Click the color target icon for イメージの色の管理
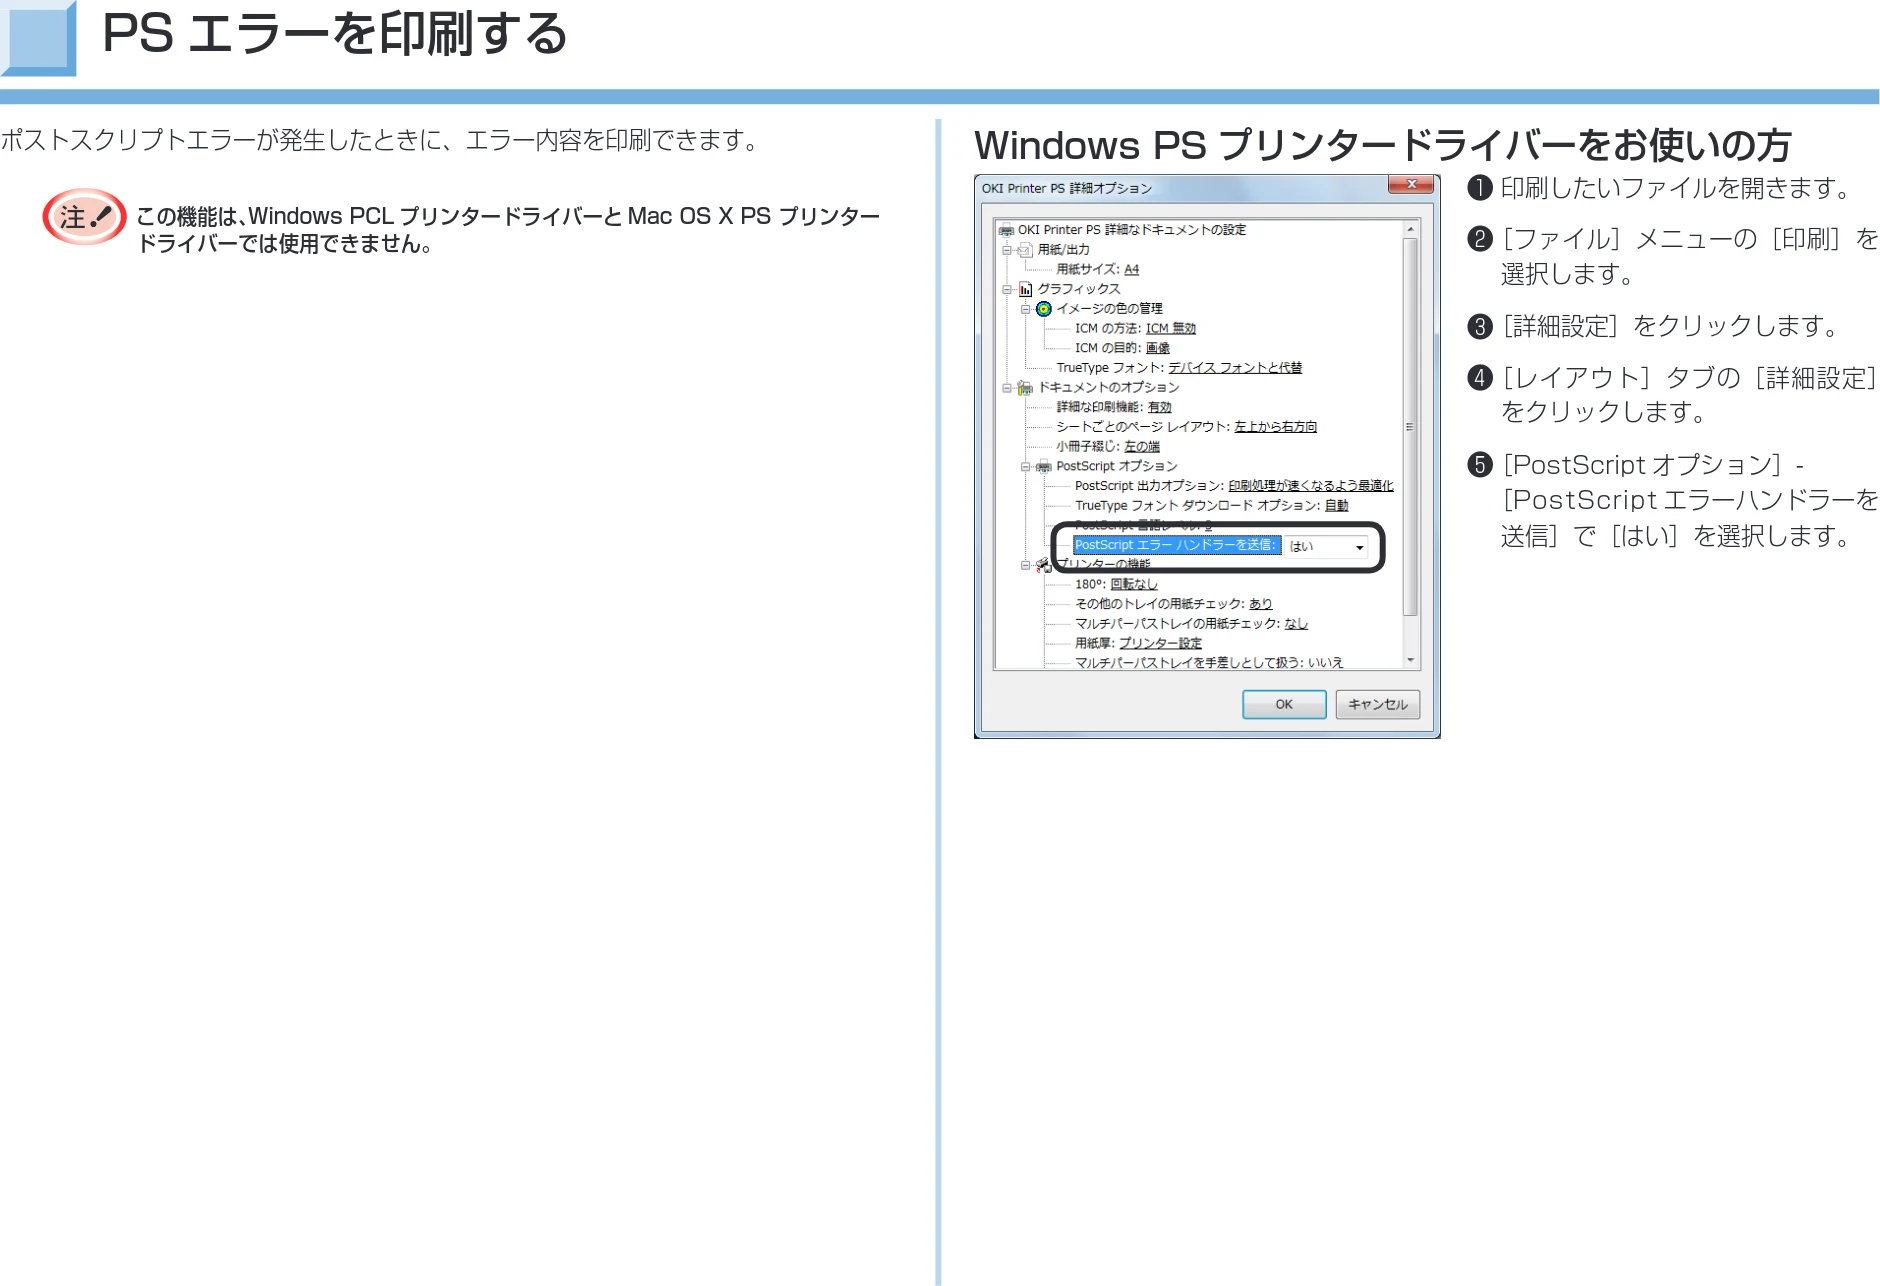The image size is (1880, 1286). [x=1044, y=309]
